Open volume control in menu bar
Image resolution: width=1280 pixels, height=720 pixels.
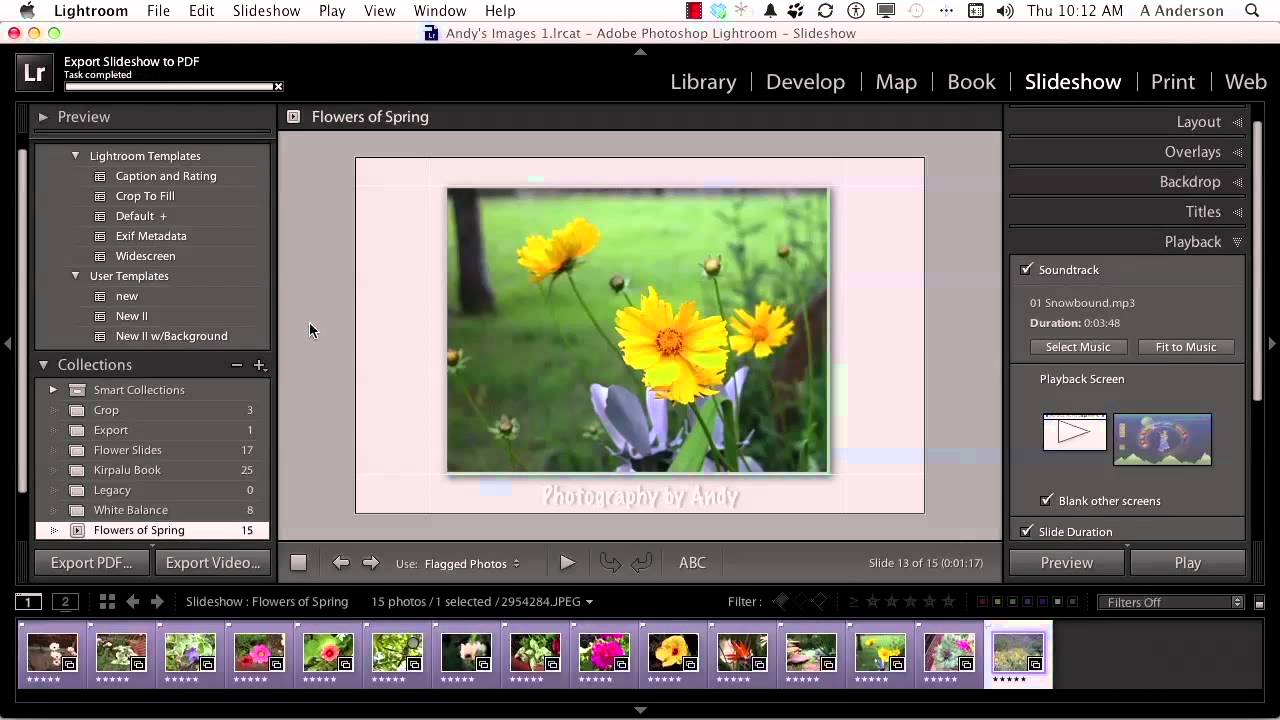click(x=1005, y=11)
